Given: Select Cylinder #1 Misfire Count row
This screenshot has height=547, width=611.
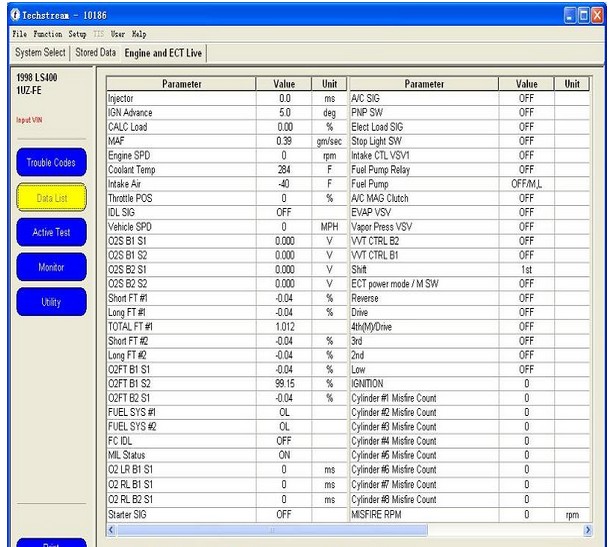Looking at the screenshot, I should click(x=469, y=398).
